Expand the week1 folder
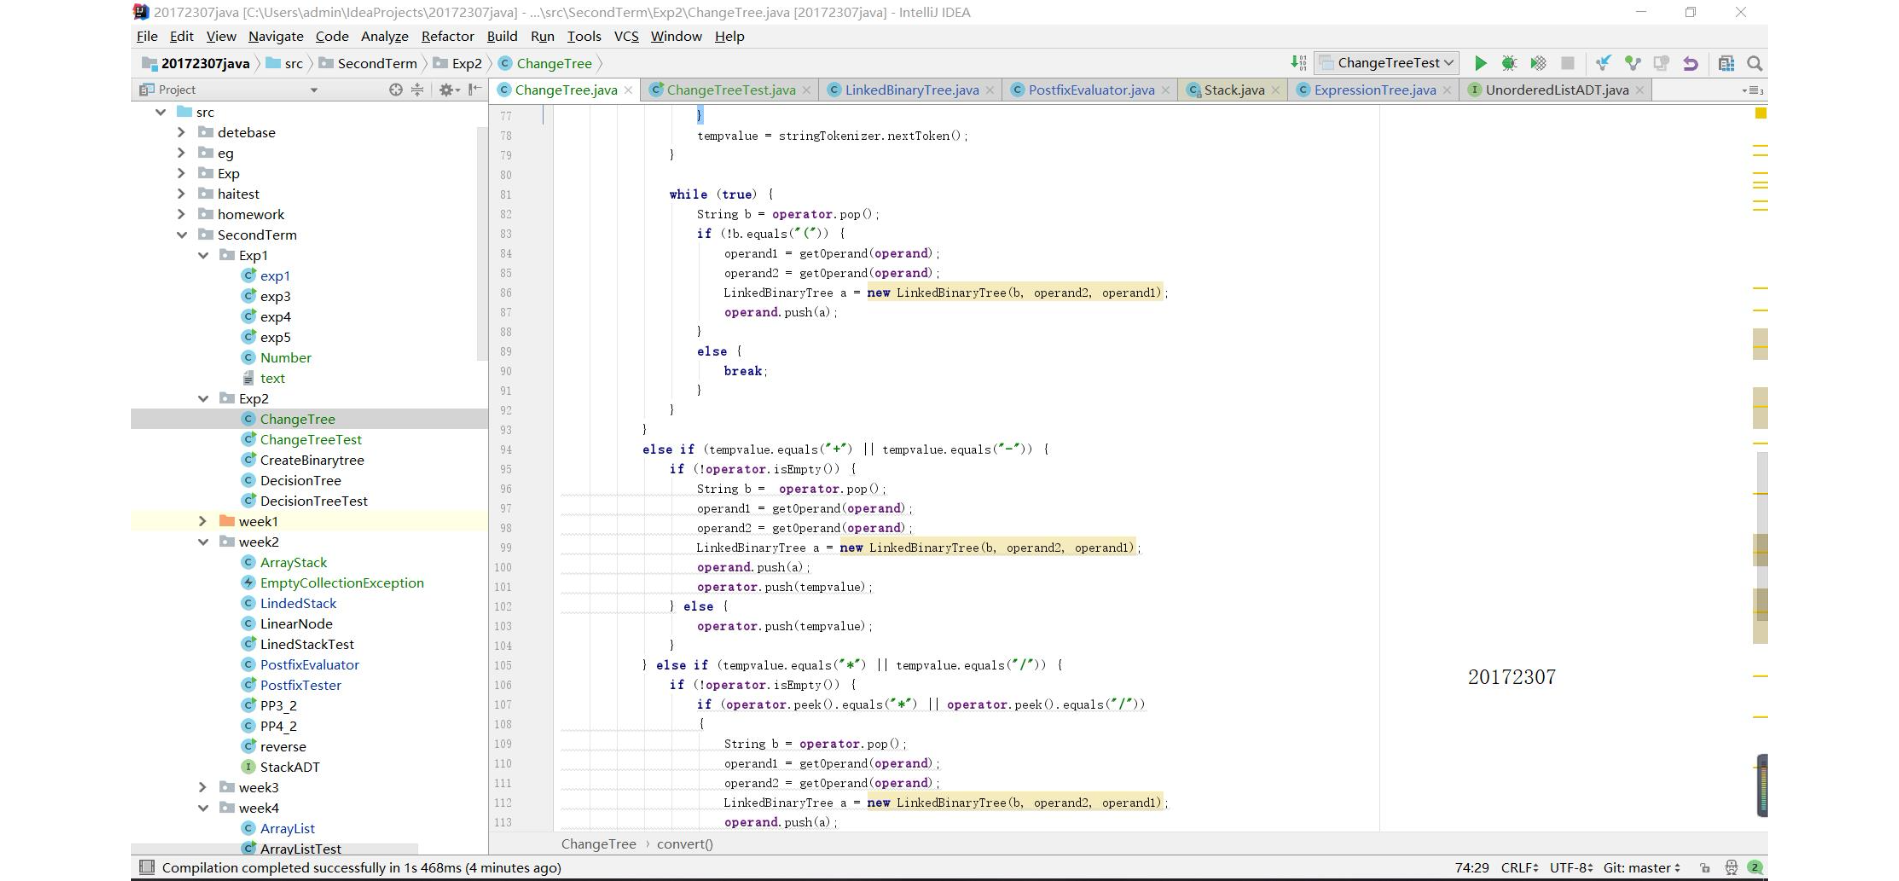Screen dimensions: 1899x881 click(203, 521)
